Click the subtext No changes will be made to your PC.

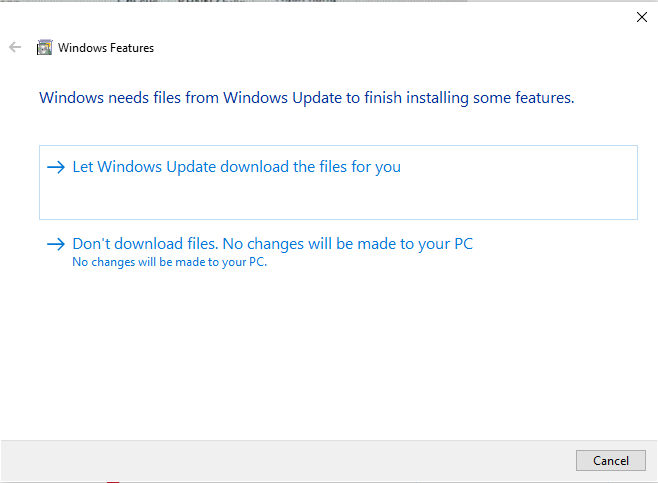click(170, 262)
